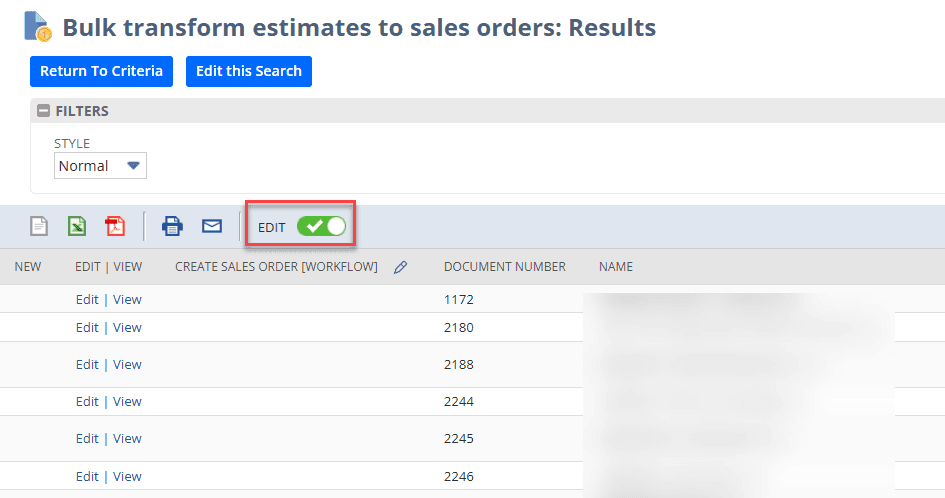The height and width of the screenshot is (498, 945).
Task: Click Edit this Search button
Action: tap(249, 71)
